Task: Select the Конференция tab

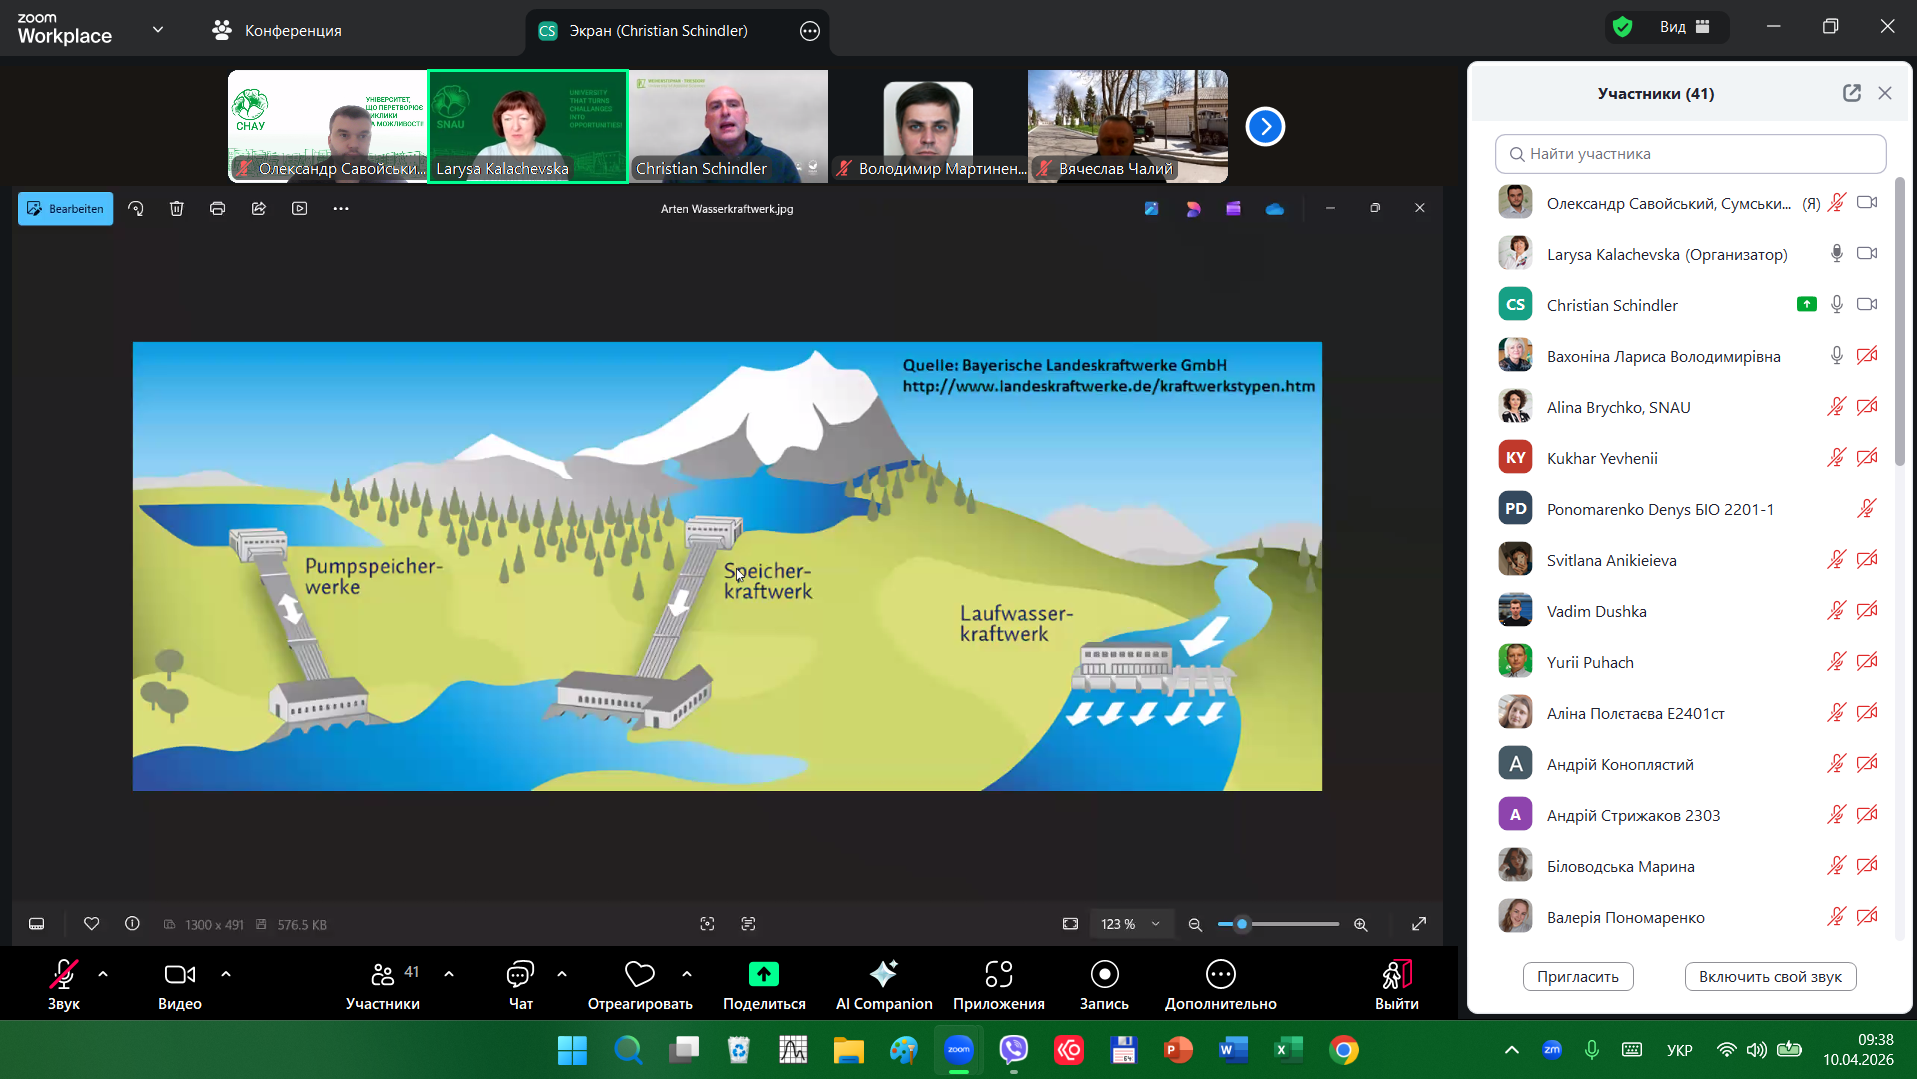Action: (x=277, y=31)
